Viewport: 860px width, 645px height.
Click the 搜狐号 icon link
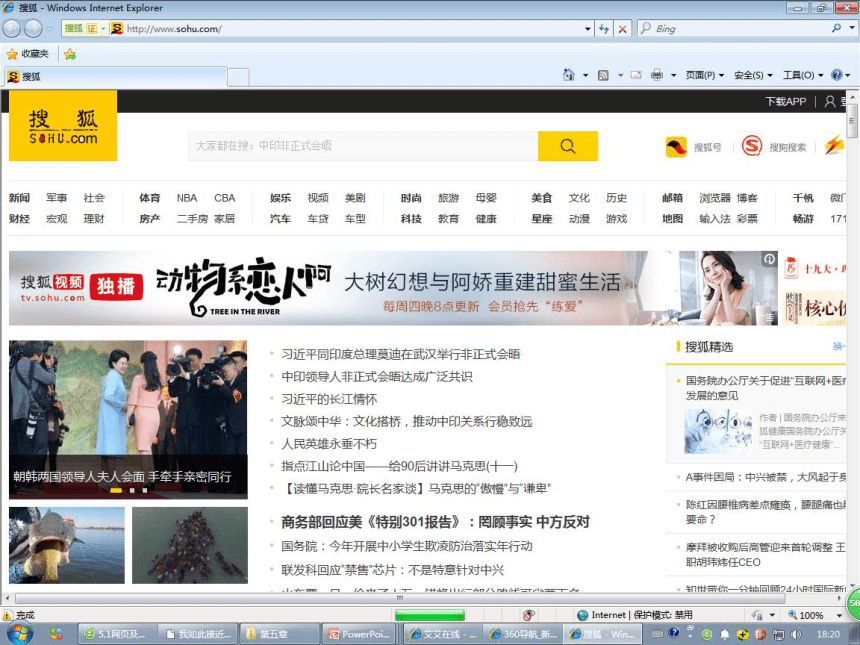(x=676, y=147)
